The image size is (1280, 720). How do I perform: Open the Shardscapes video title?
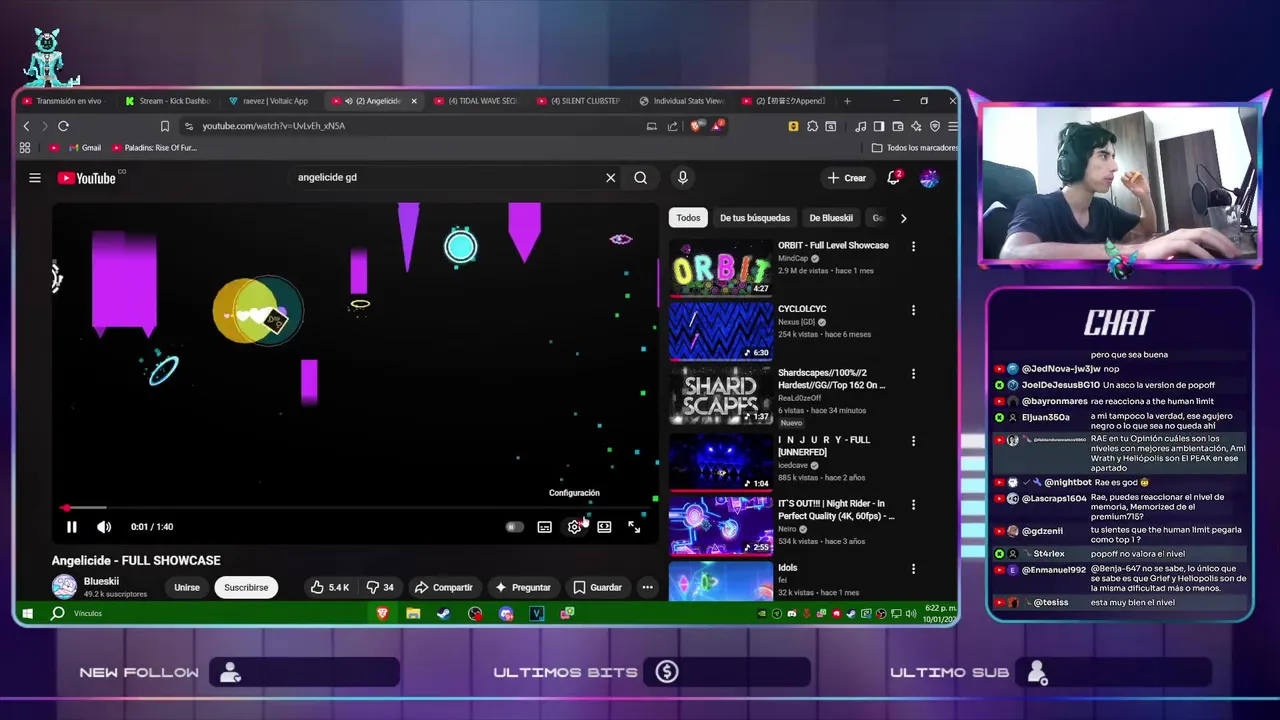coord(831,379)
